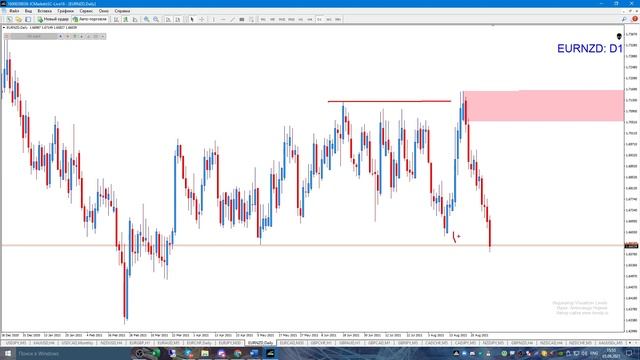The image size is (640, 360).
Task: Open the Окно menu
Action: [104, 11]
